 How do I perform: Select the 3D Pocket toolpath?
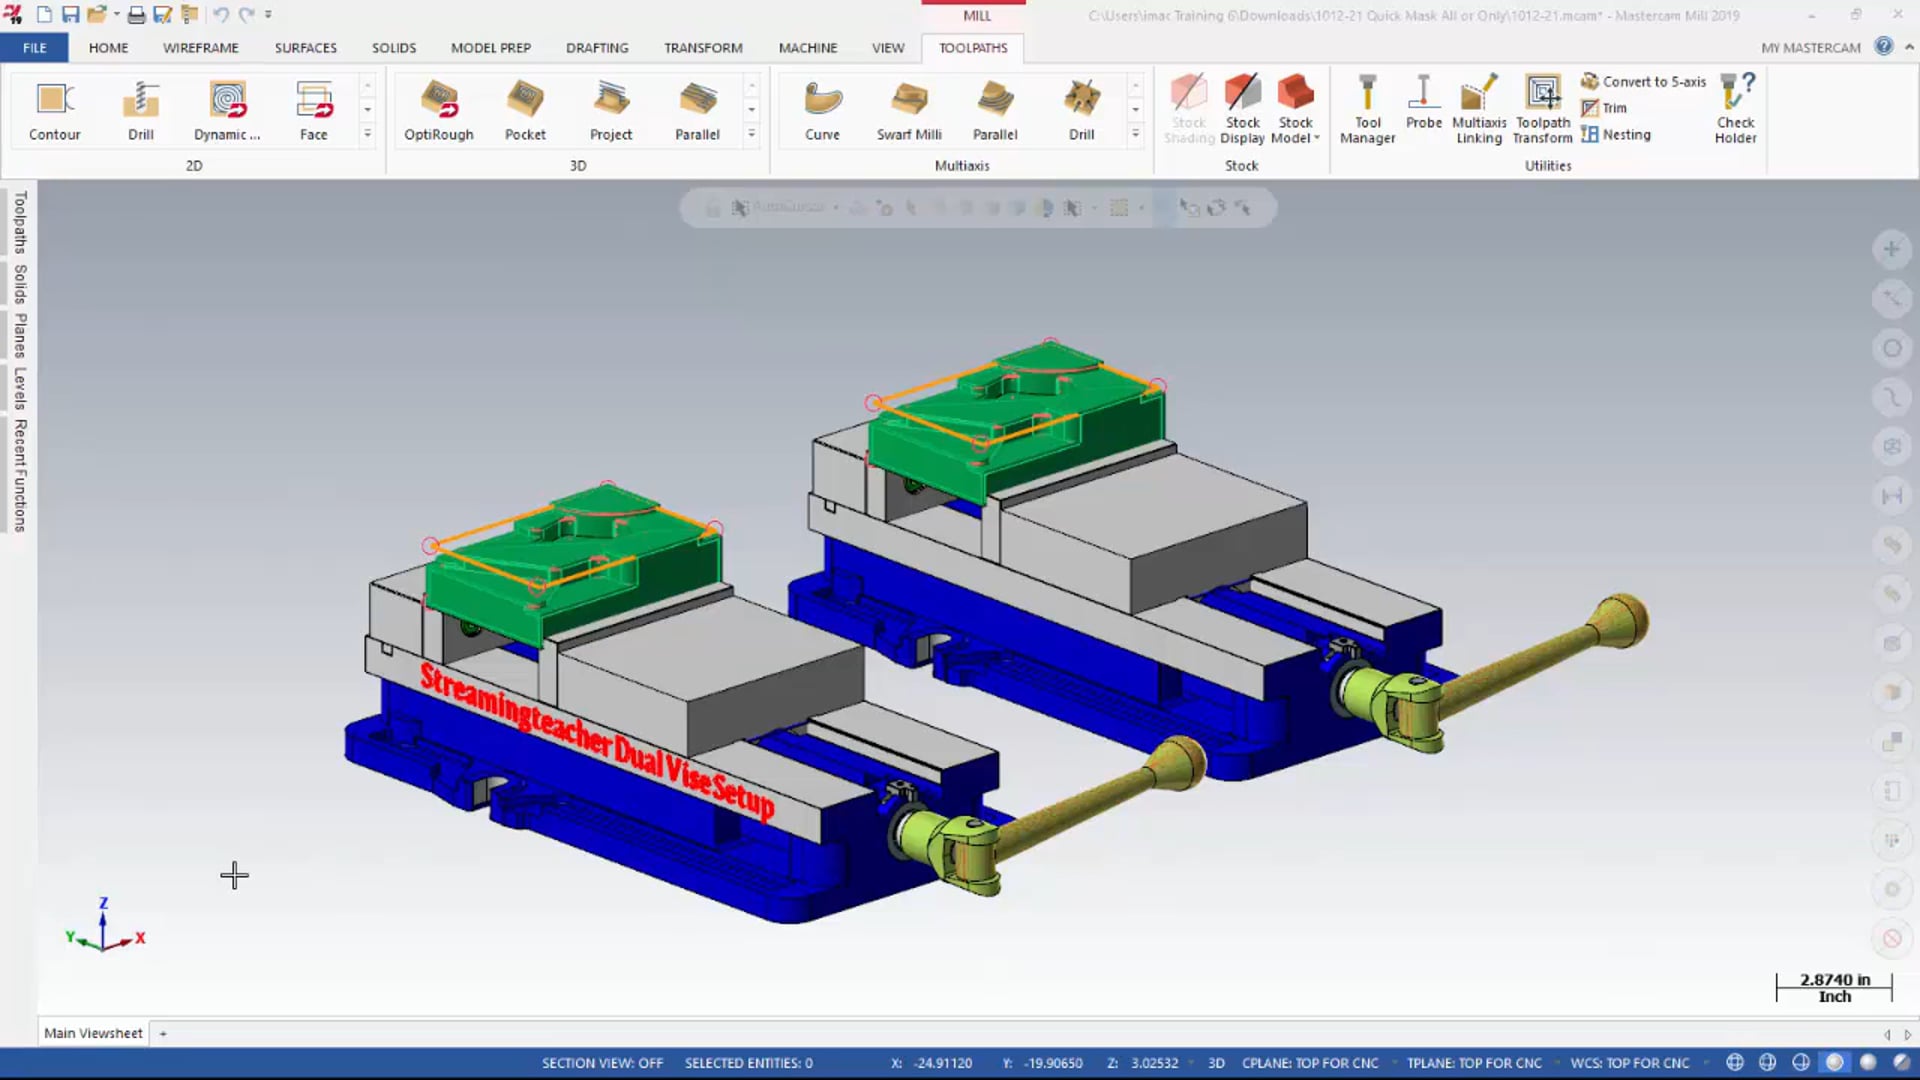coord(525,111)
